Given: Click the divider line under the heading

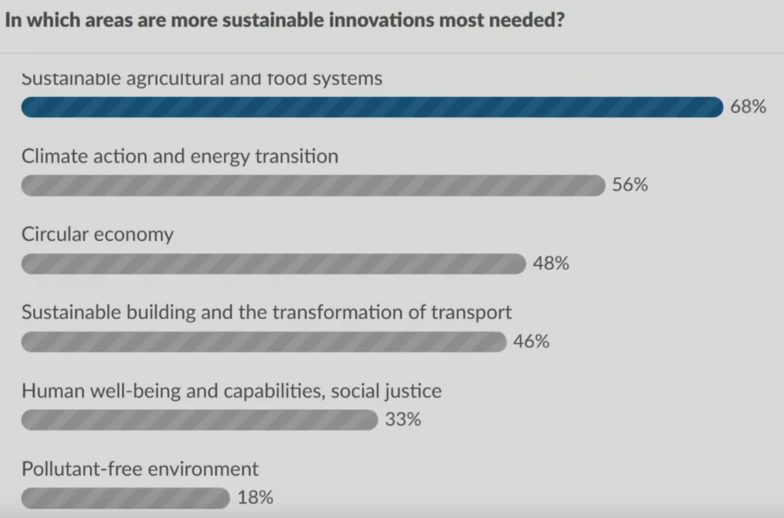Looking at the screenshot, I should 392,53.
